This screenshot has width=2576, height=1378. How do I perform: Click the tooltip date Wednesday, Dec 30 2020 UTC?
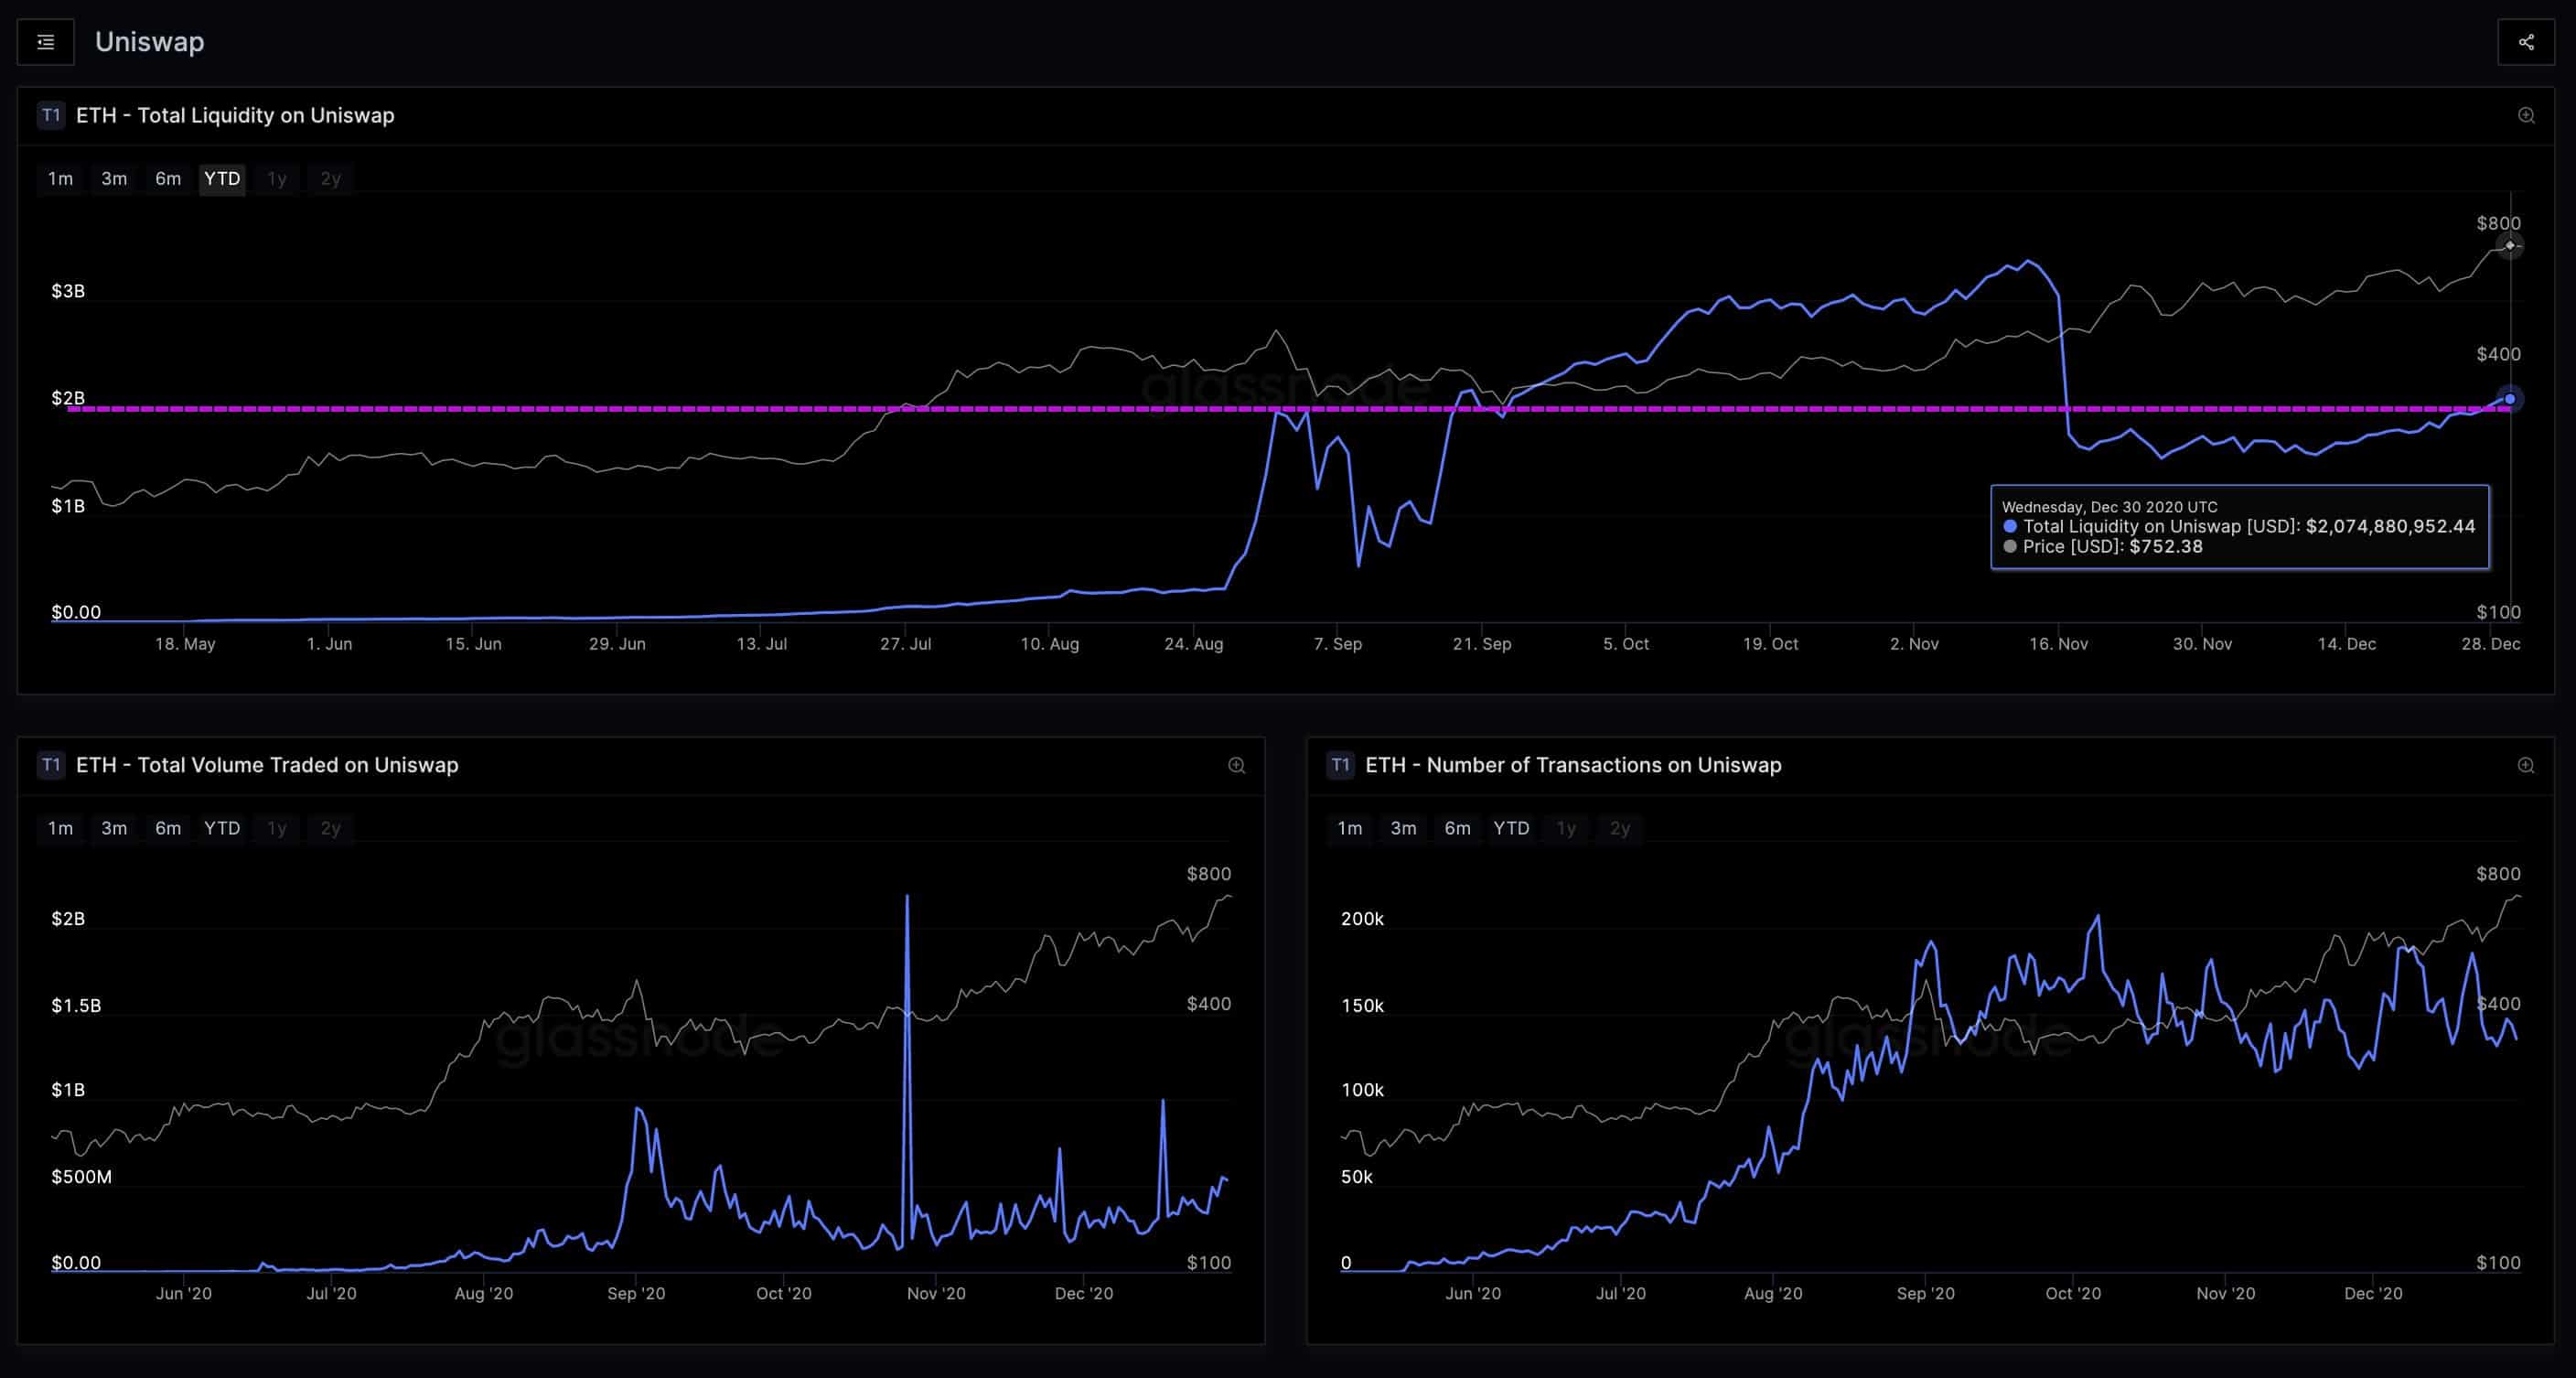(2109, 507)
